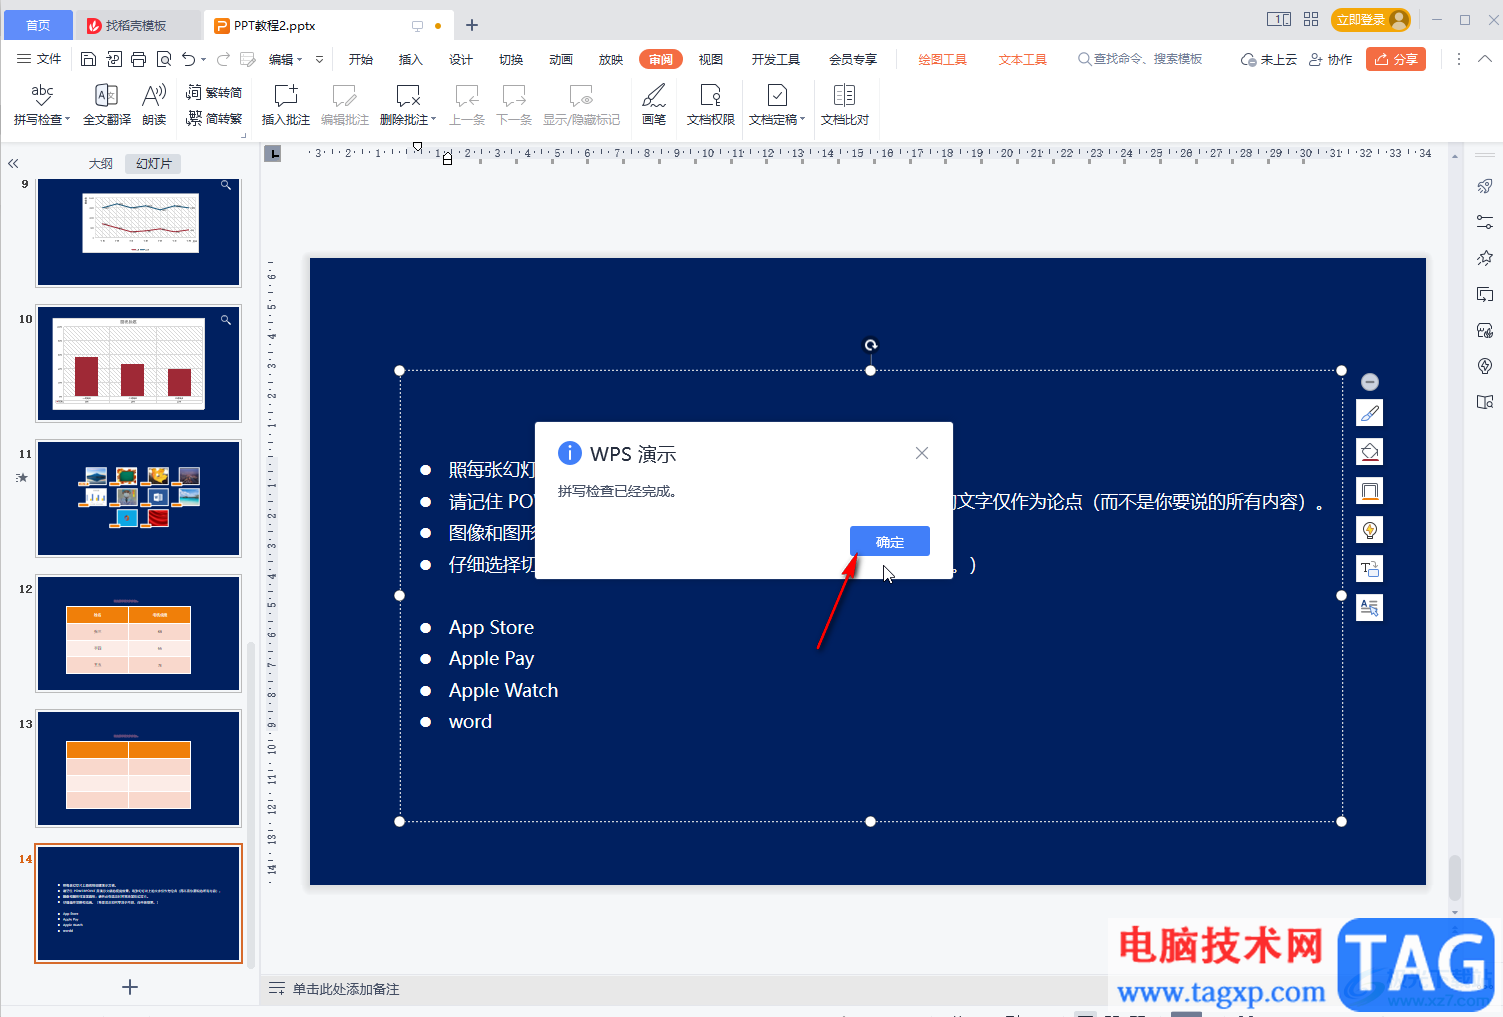Screen dimensions: 1503x1017
Task: Click the 协作 collaborate button
Action: (1331, 60)
